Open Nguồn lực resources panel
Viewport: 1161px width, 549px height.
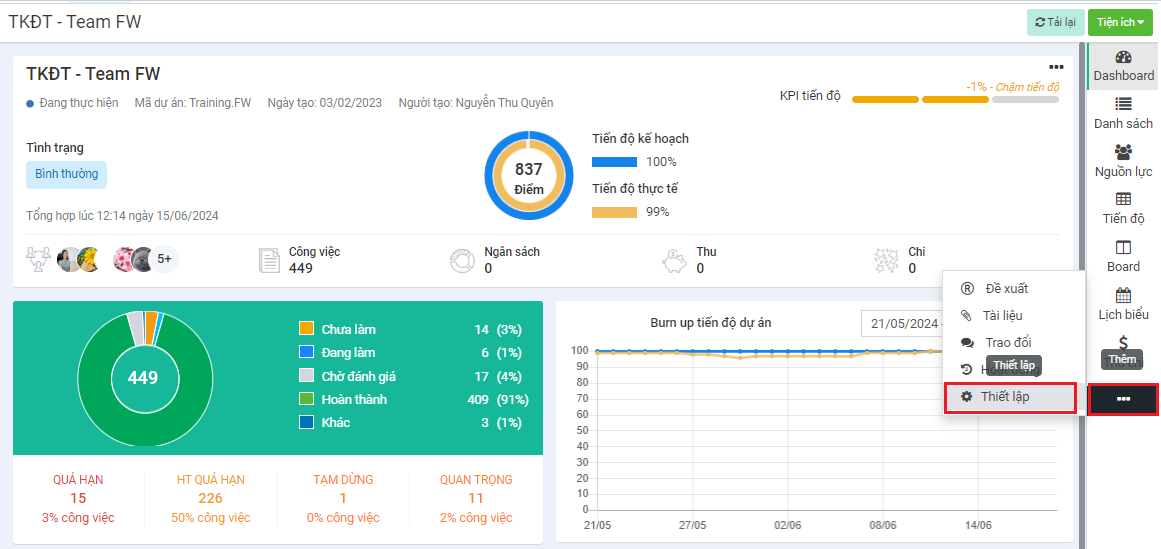coord(1123,161)
